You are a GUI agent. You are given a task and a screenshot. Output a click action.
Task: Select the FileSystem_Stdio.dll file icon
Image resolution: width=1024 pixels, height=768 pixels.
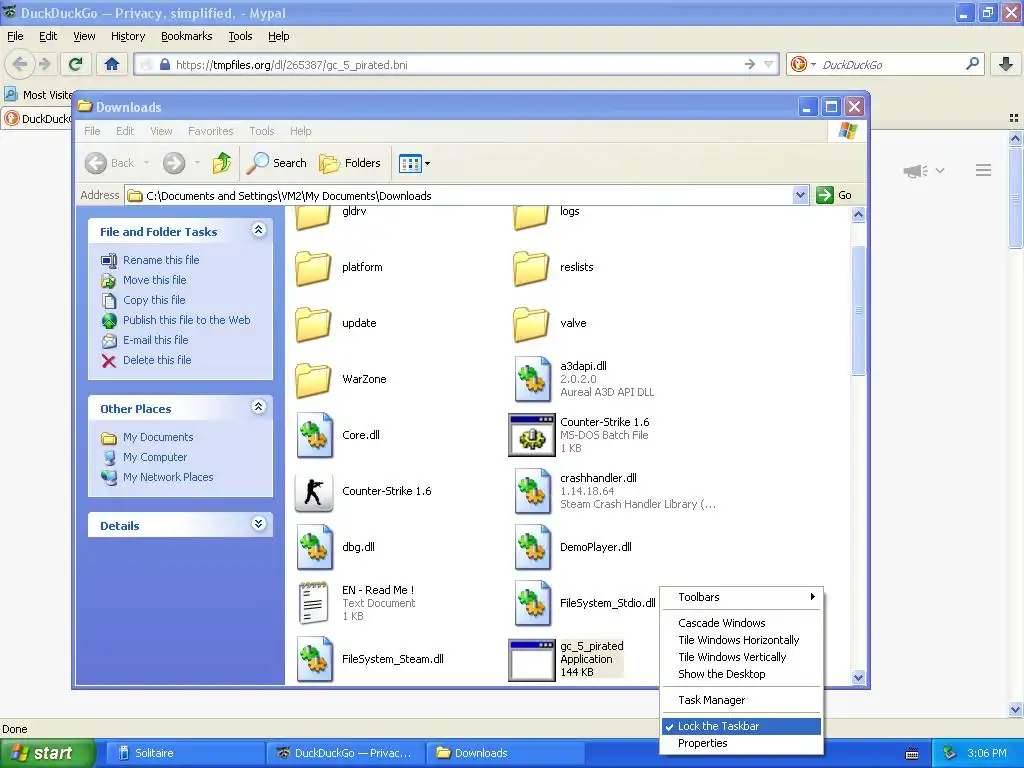(x=532, y=603)
